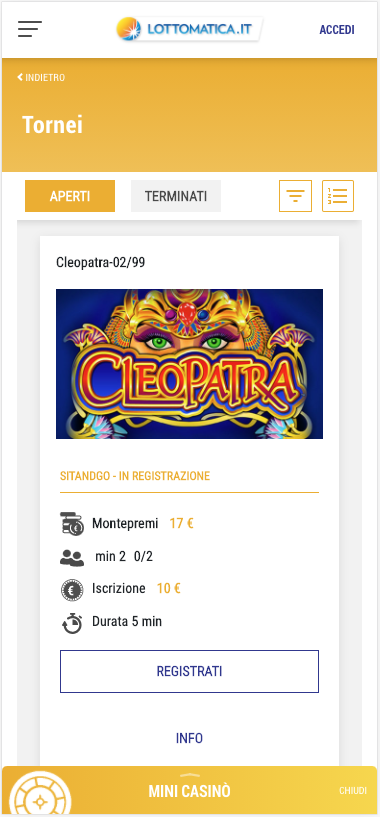Open the tournament Info link
Image resolution: width=380 pixels, height=817 pixels.
189,738
